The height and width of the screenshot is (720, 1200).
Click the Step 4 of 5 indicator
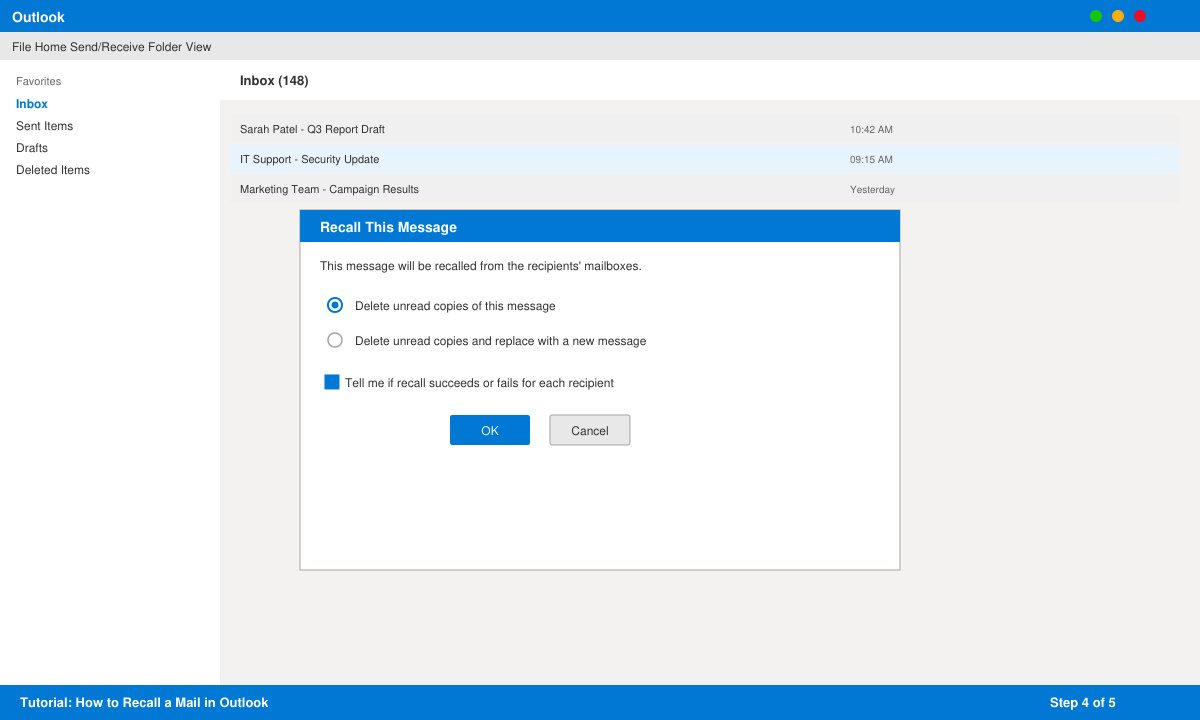(x=1082, y=703)
